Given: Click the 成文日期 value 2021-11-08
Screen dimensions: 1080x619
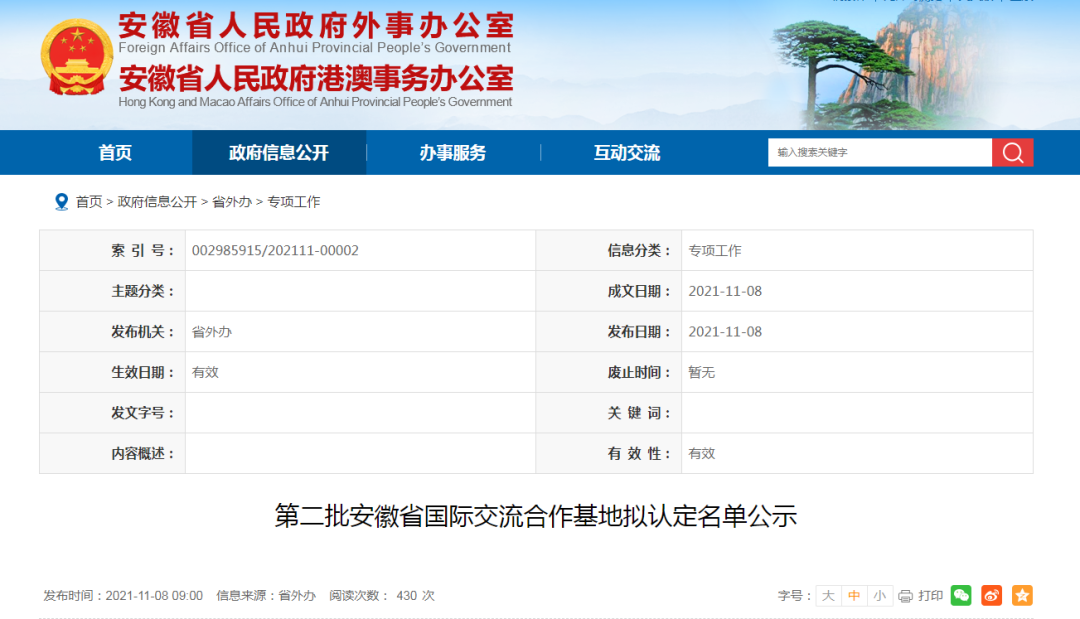Looking at the screenshot, I should pos(725,291).
